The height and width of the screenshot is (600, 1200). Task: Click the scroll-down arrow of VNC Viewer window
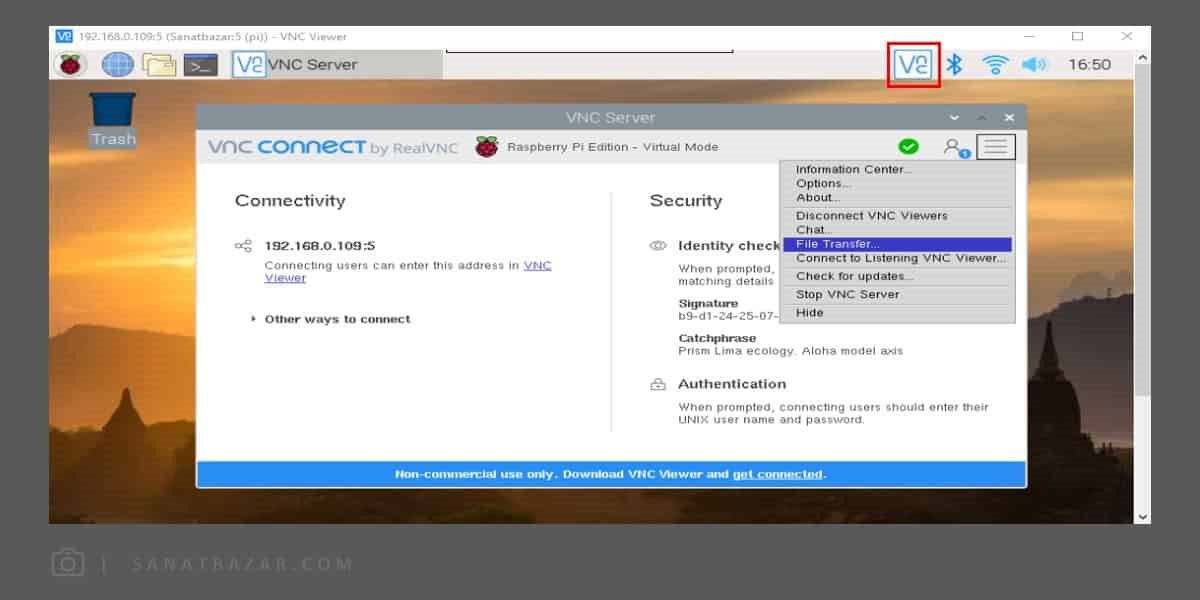pyautogui.click(x=1143, y=516)
